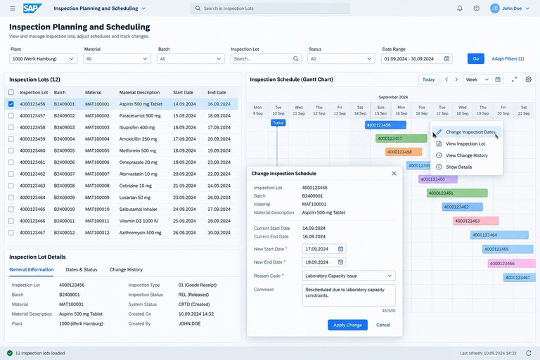Open the Batch filter dropdown
The height and width of the screenshot is (360, 540).
[190, 59]
